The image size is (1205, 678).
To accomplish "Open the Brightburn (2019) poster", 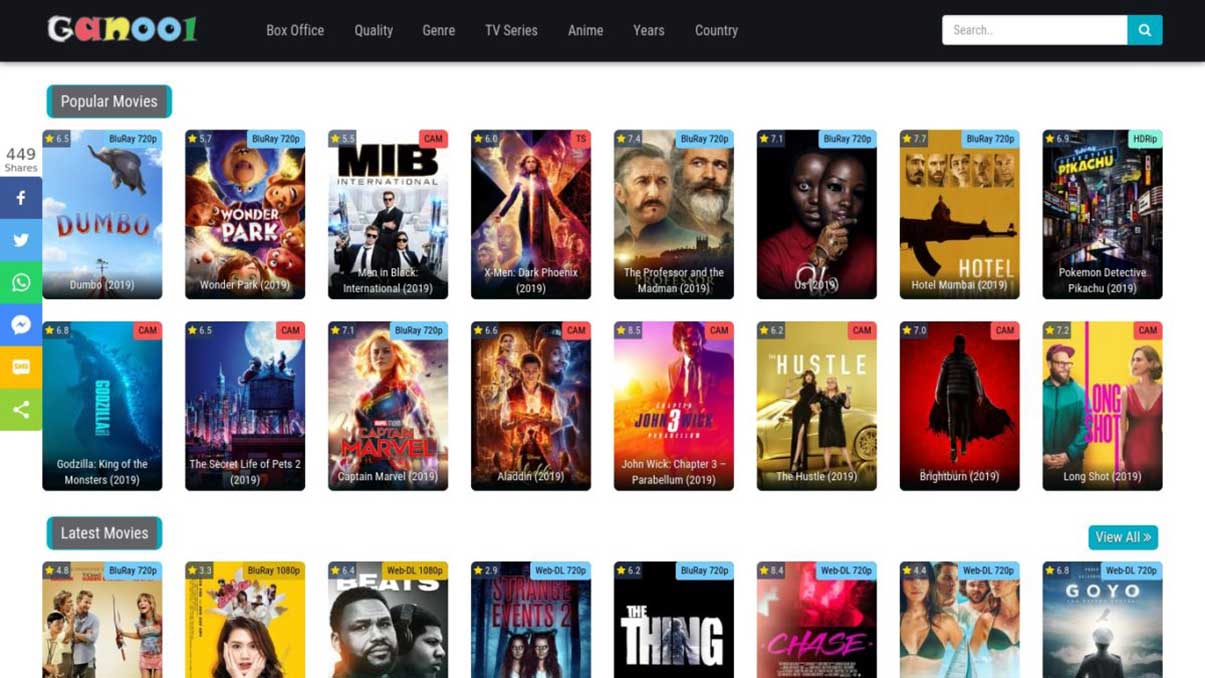I will click(x=960, y=406).
